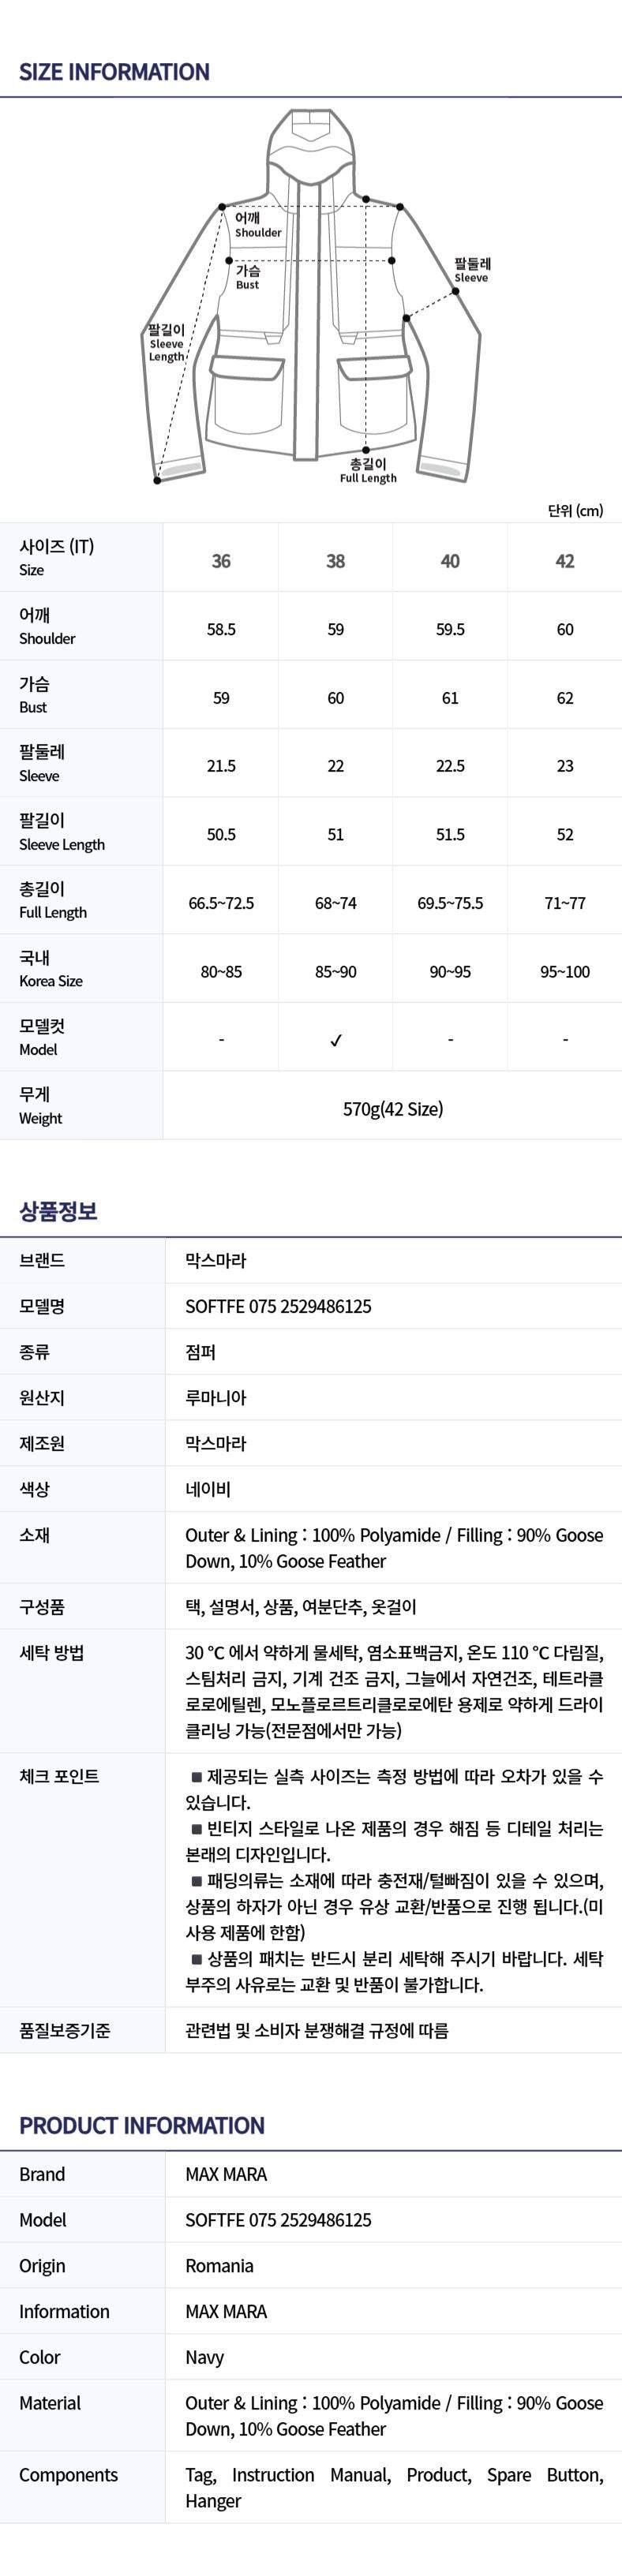Click the 막스마라 brand value
622x2576 pixels.
(x=215, y=1260)
